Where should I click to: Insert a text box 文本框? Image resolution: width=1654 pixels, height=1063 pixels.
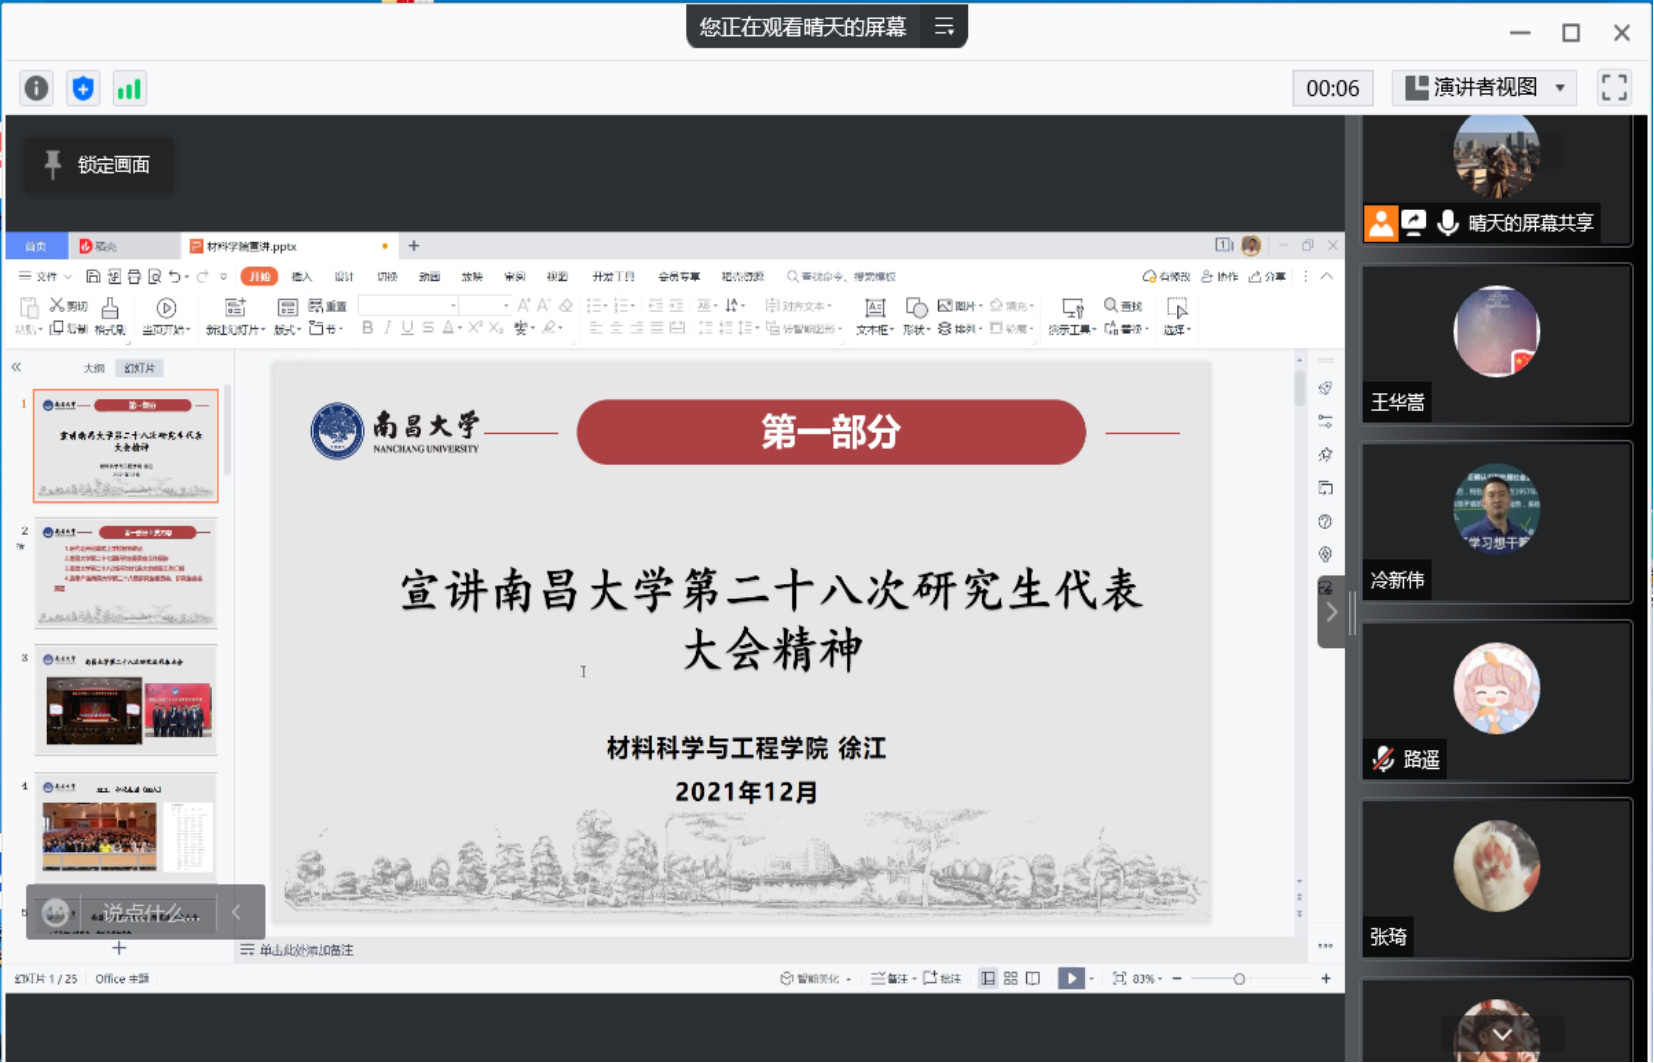tap(875, 316)
